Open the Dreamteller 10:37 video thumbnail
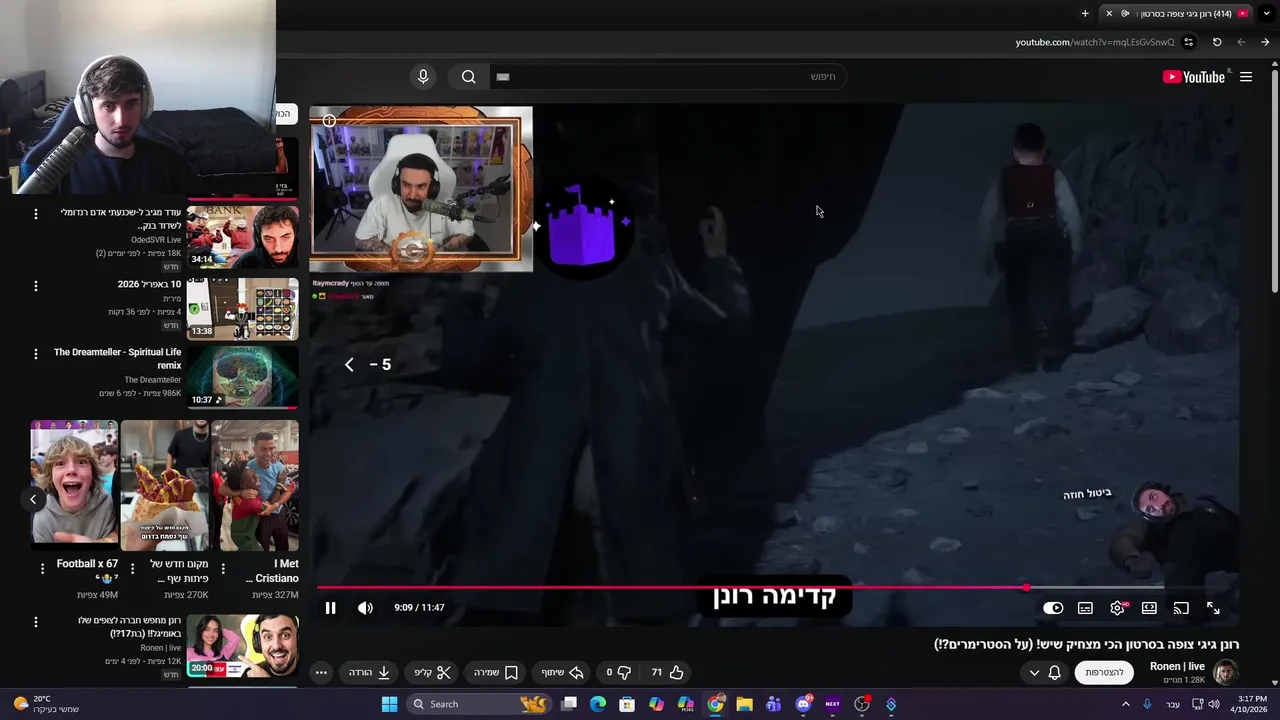The image size is (1280, 720). pos(242,377)
